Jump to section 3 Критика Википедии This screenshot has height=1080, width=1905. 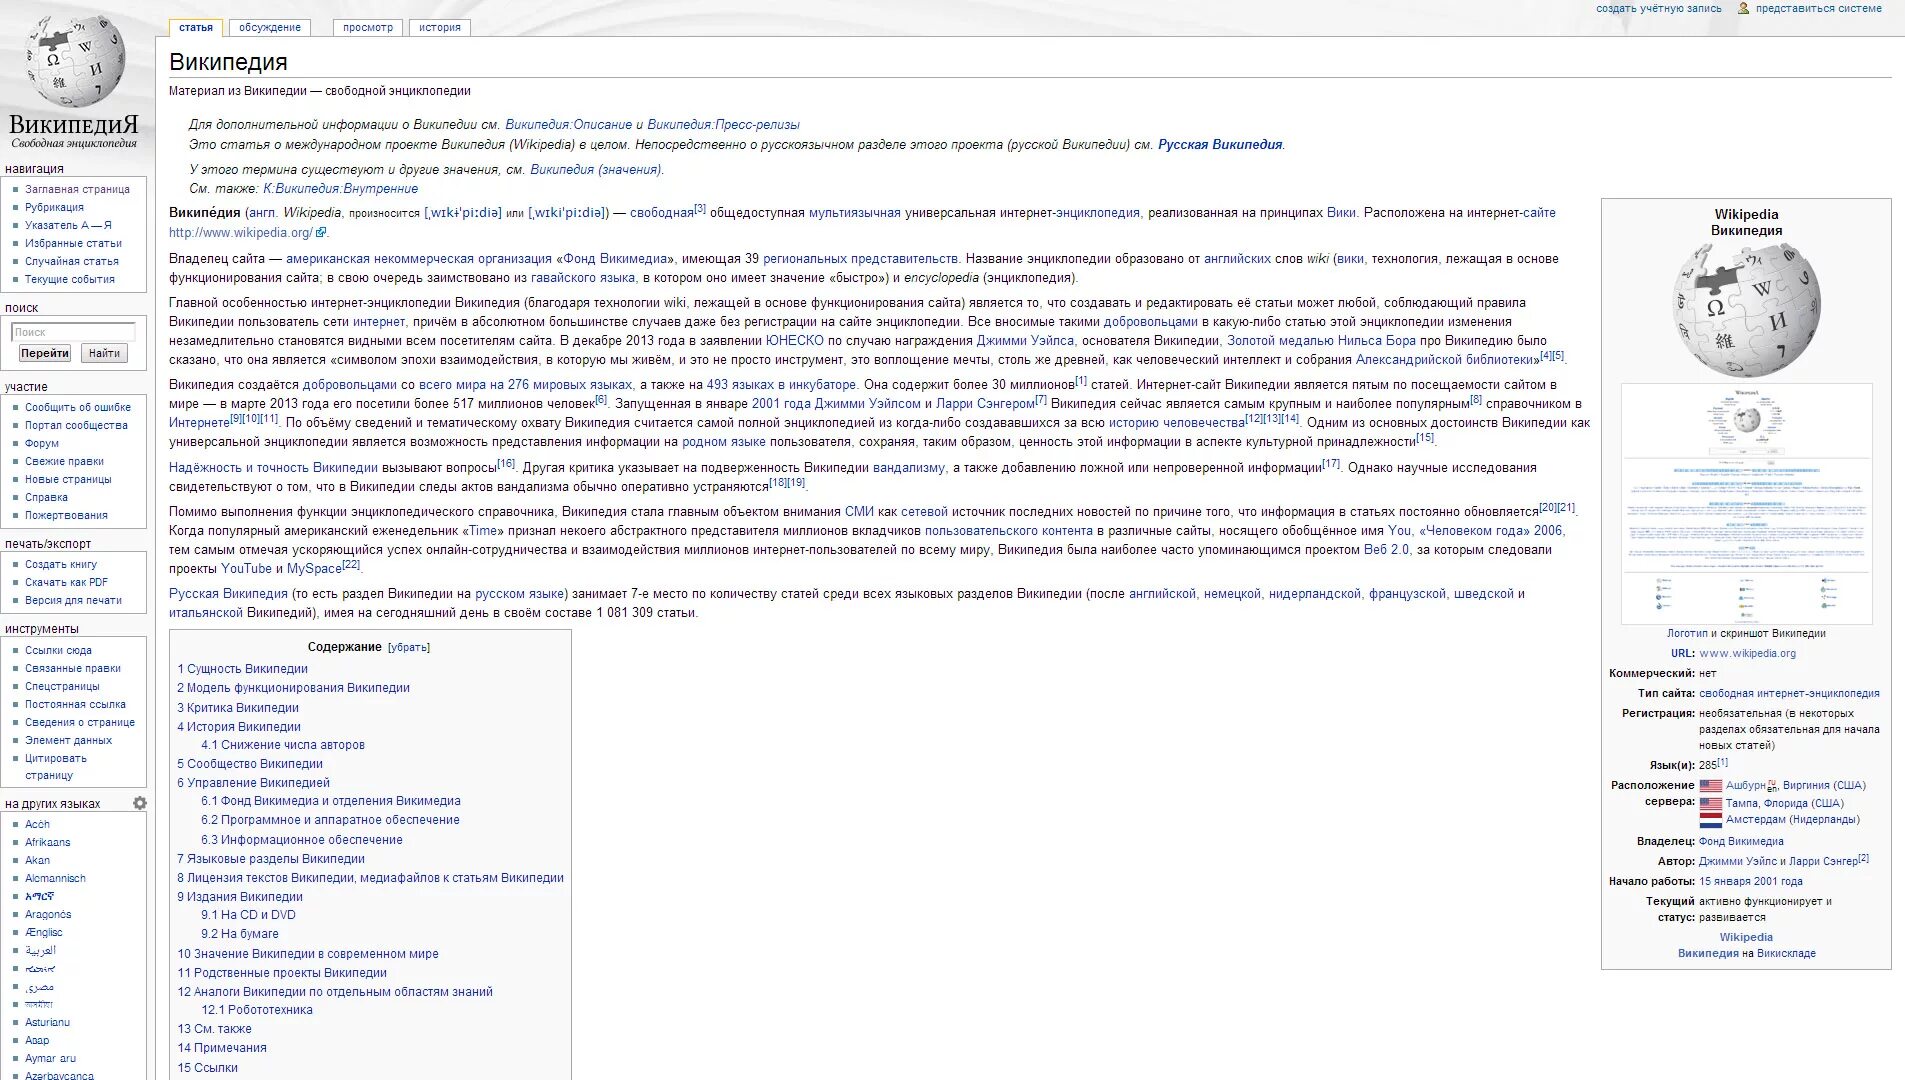tap(238, 708)
